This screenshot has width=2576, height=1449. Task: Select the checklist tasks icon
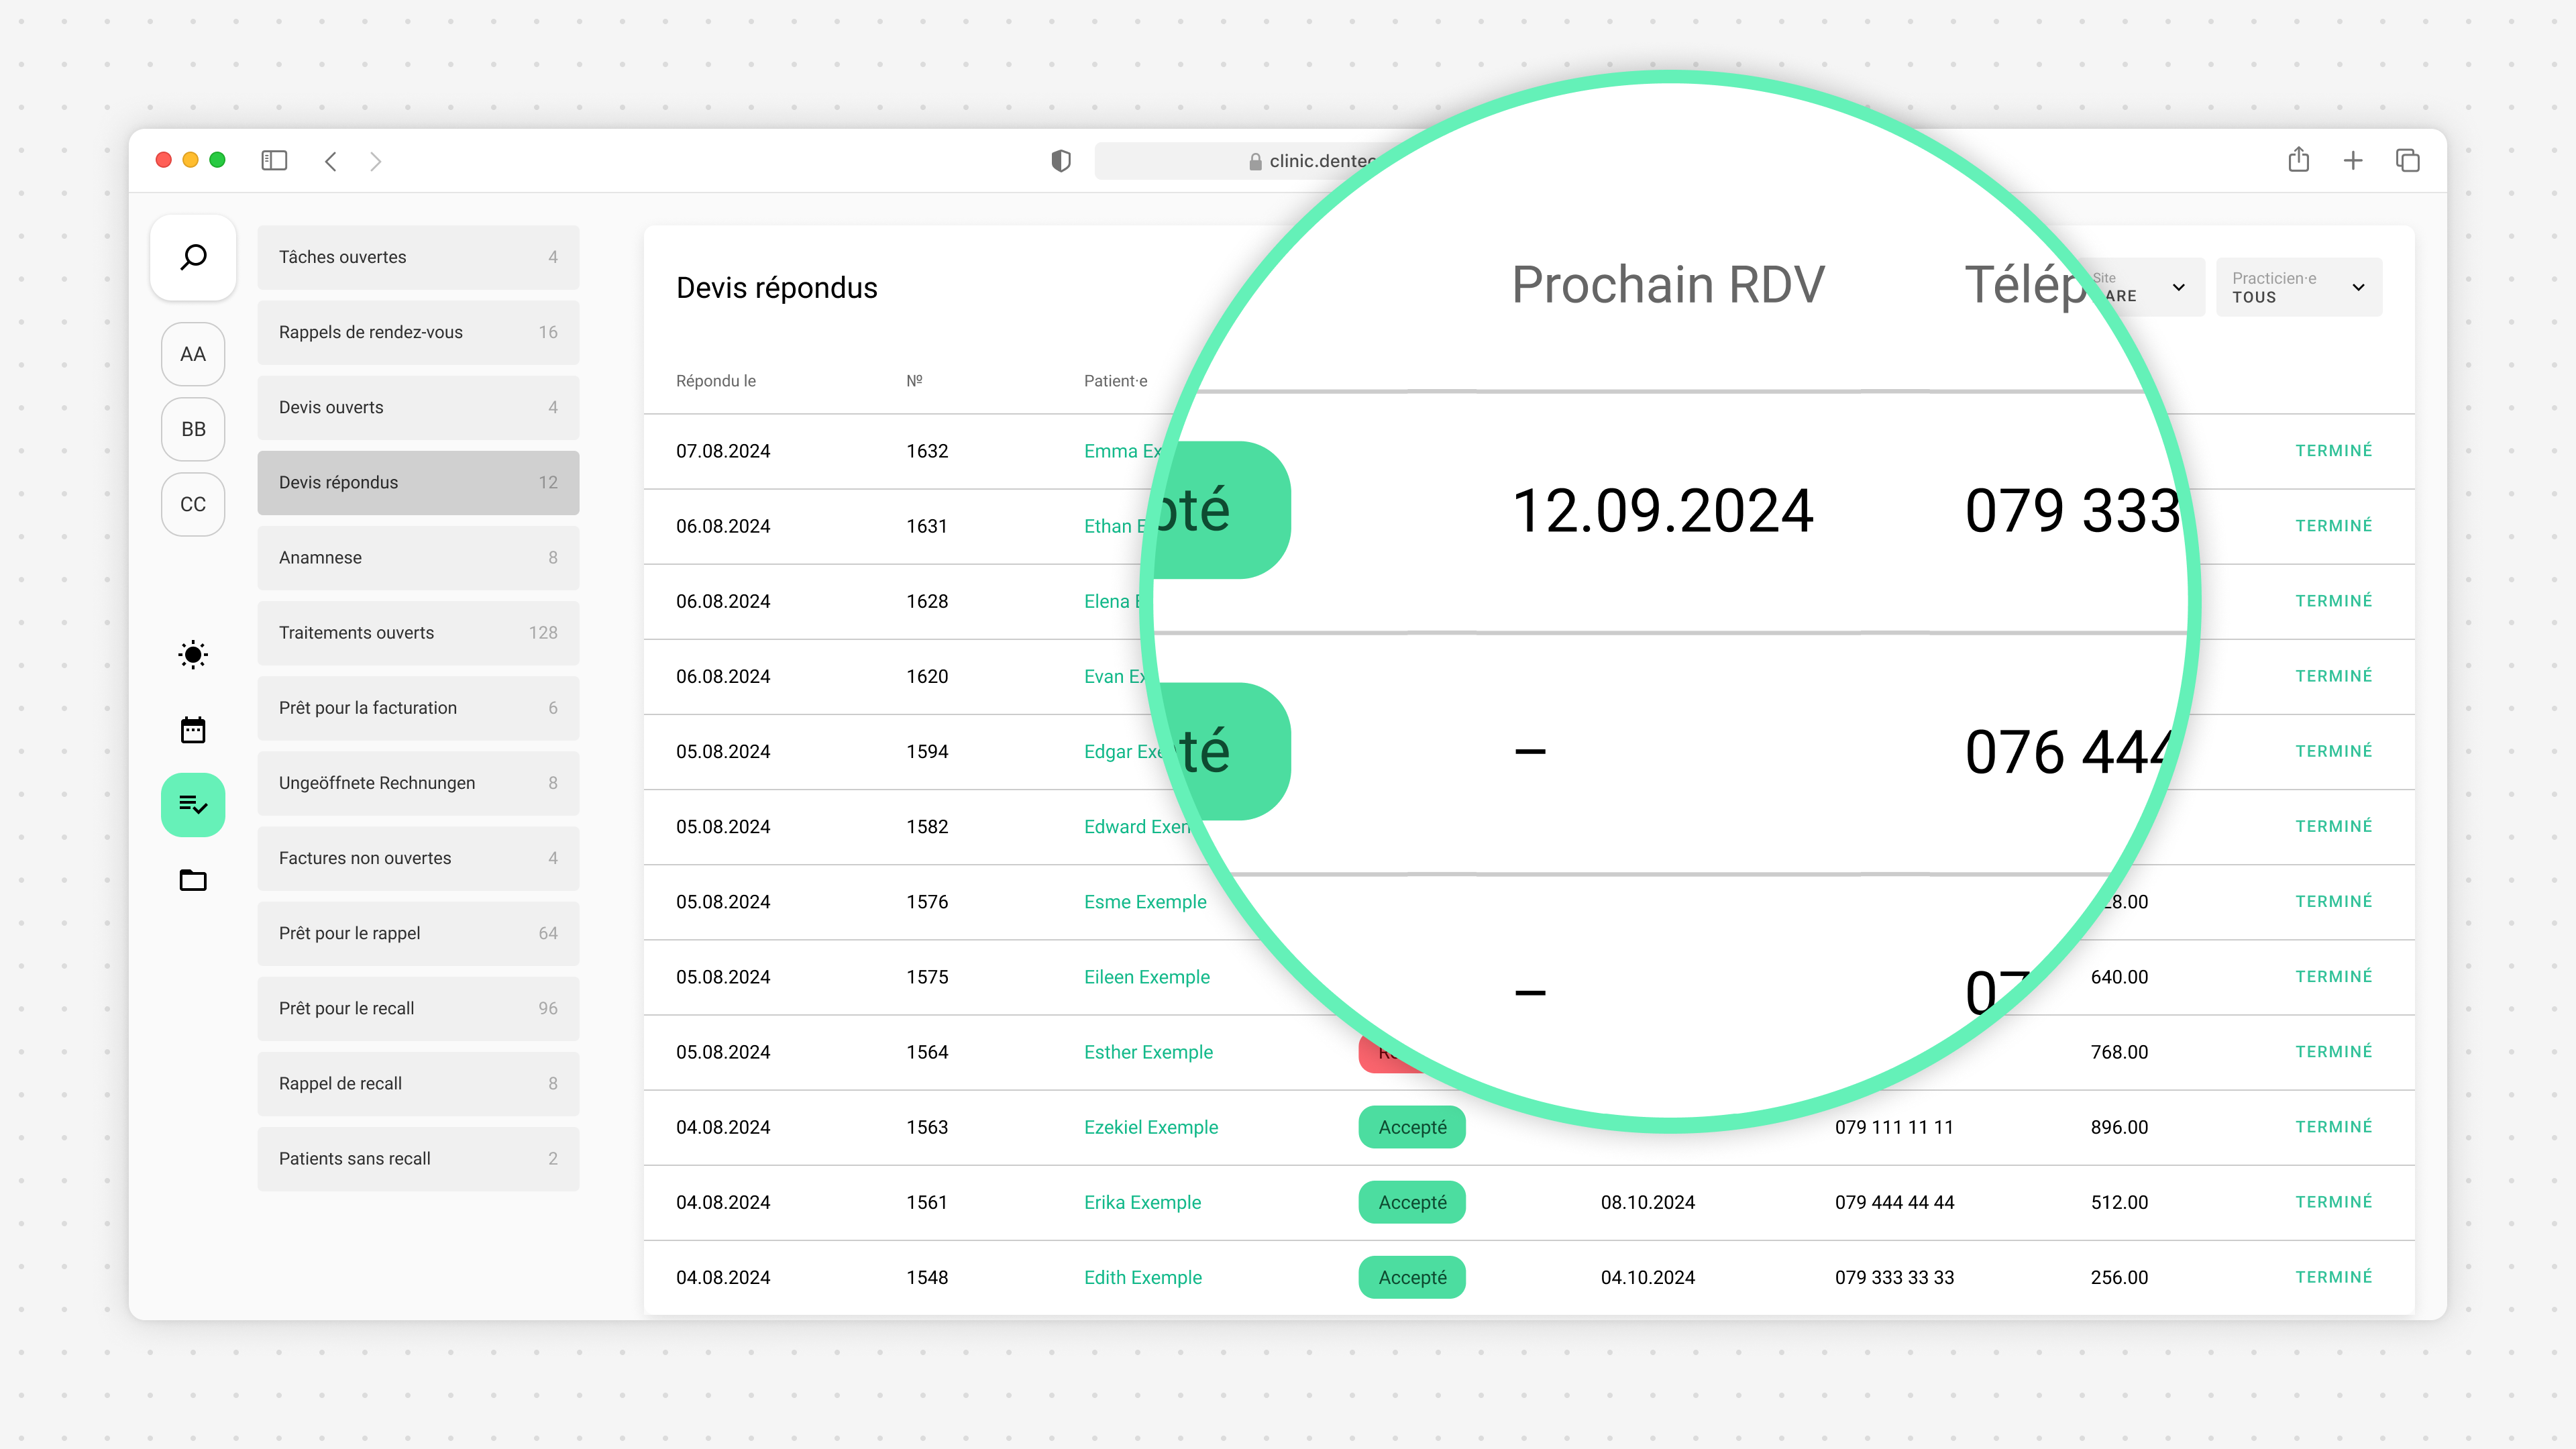193,805
